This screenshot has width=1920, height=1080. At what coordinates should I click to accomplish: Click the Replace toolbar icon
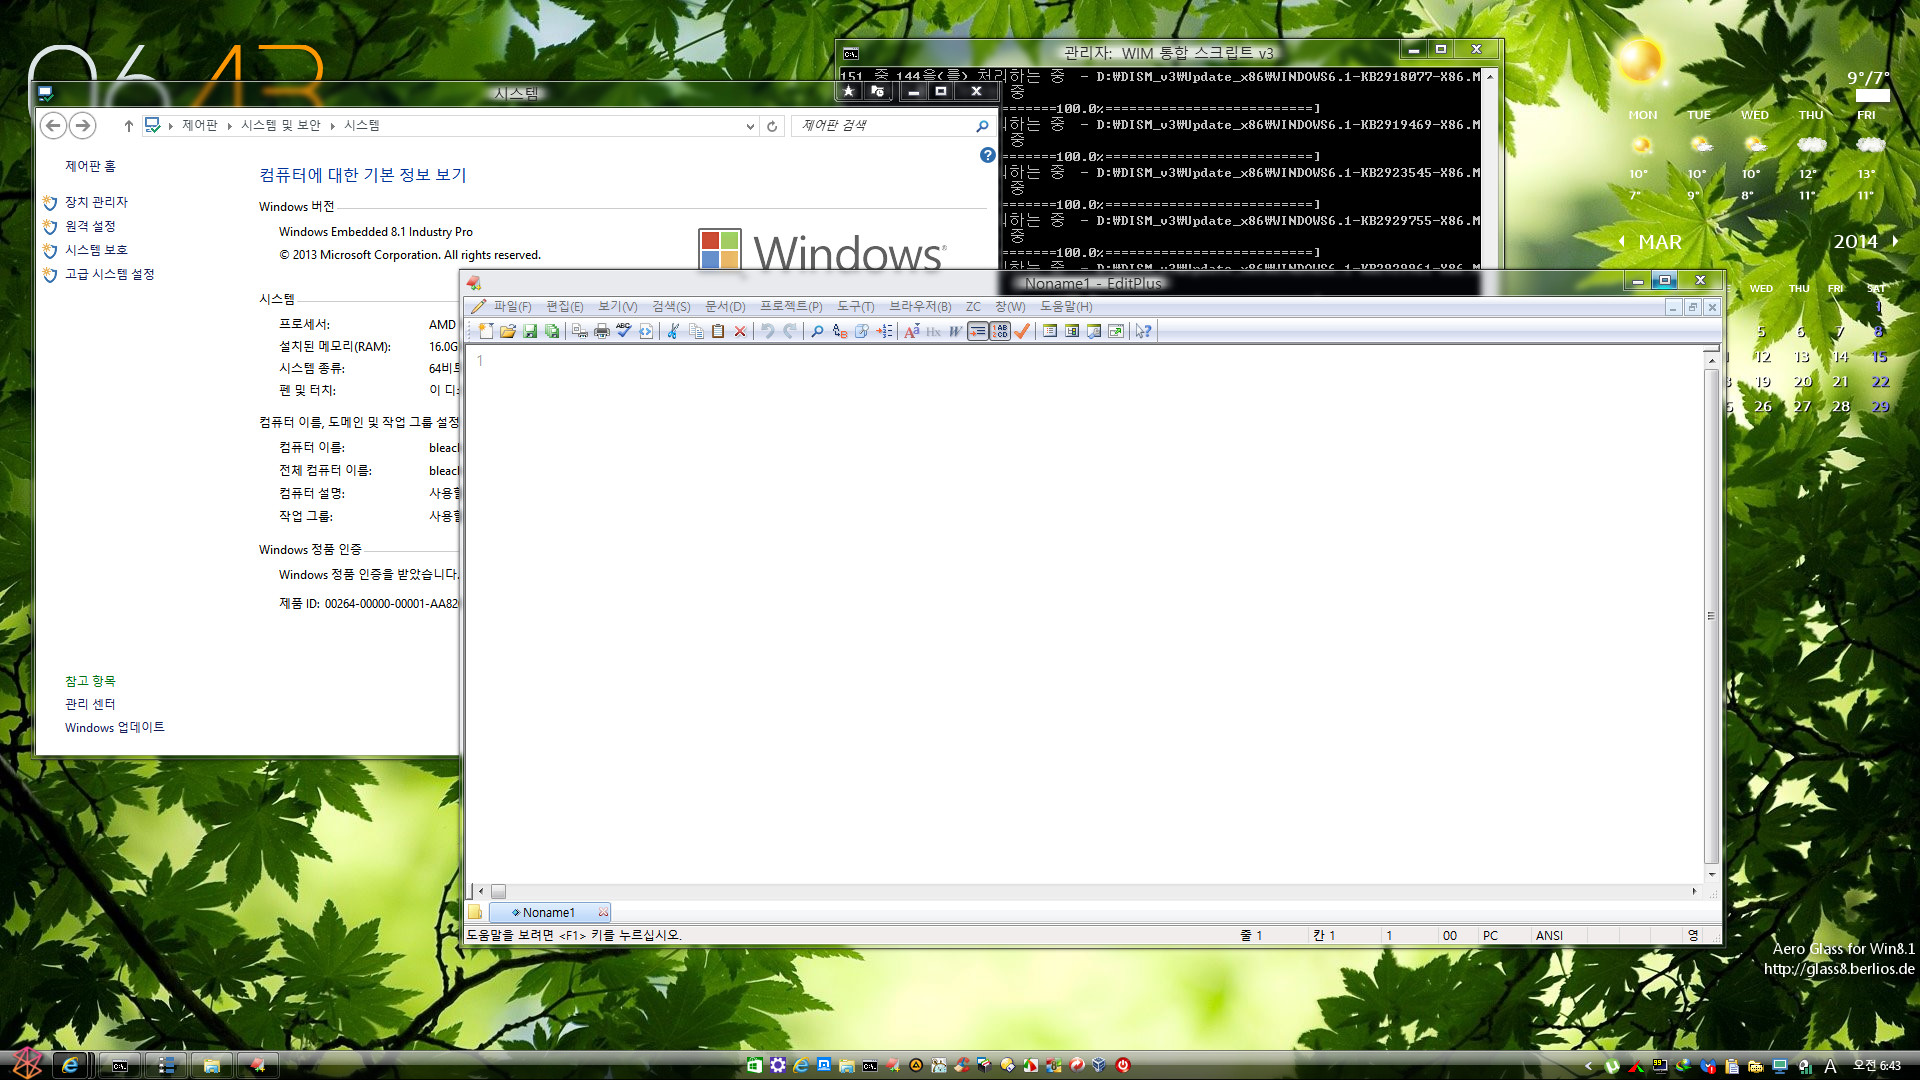click(x=840, y=331)
